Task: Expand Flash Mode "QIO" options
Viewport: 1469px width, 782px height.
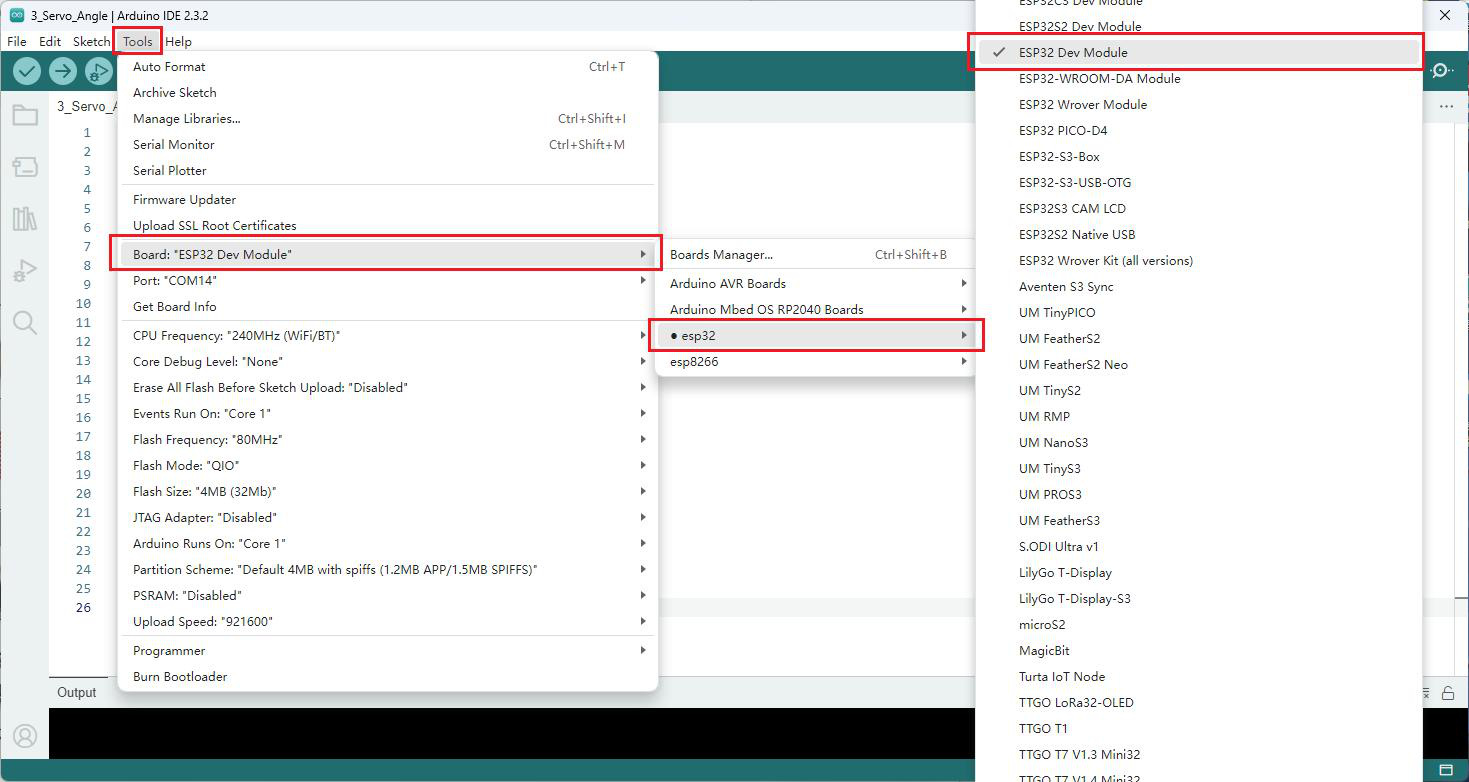Action: [x=388, y=466]
